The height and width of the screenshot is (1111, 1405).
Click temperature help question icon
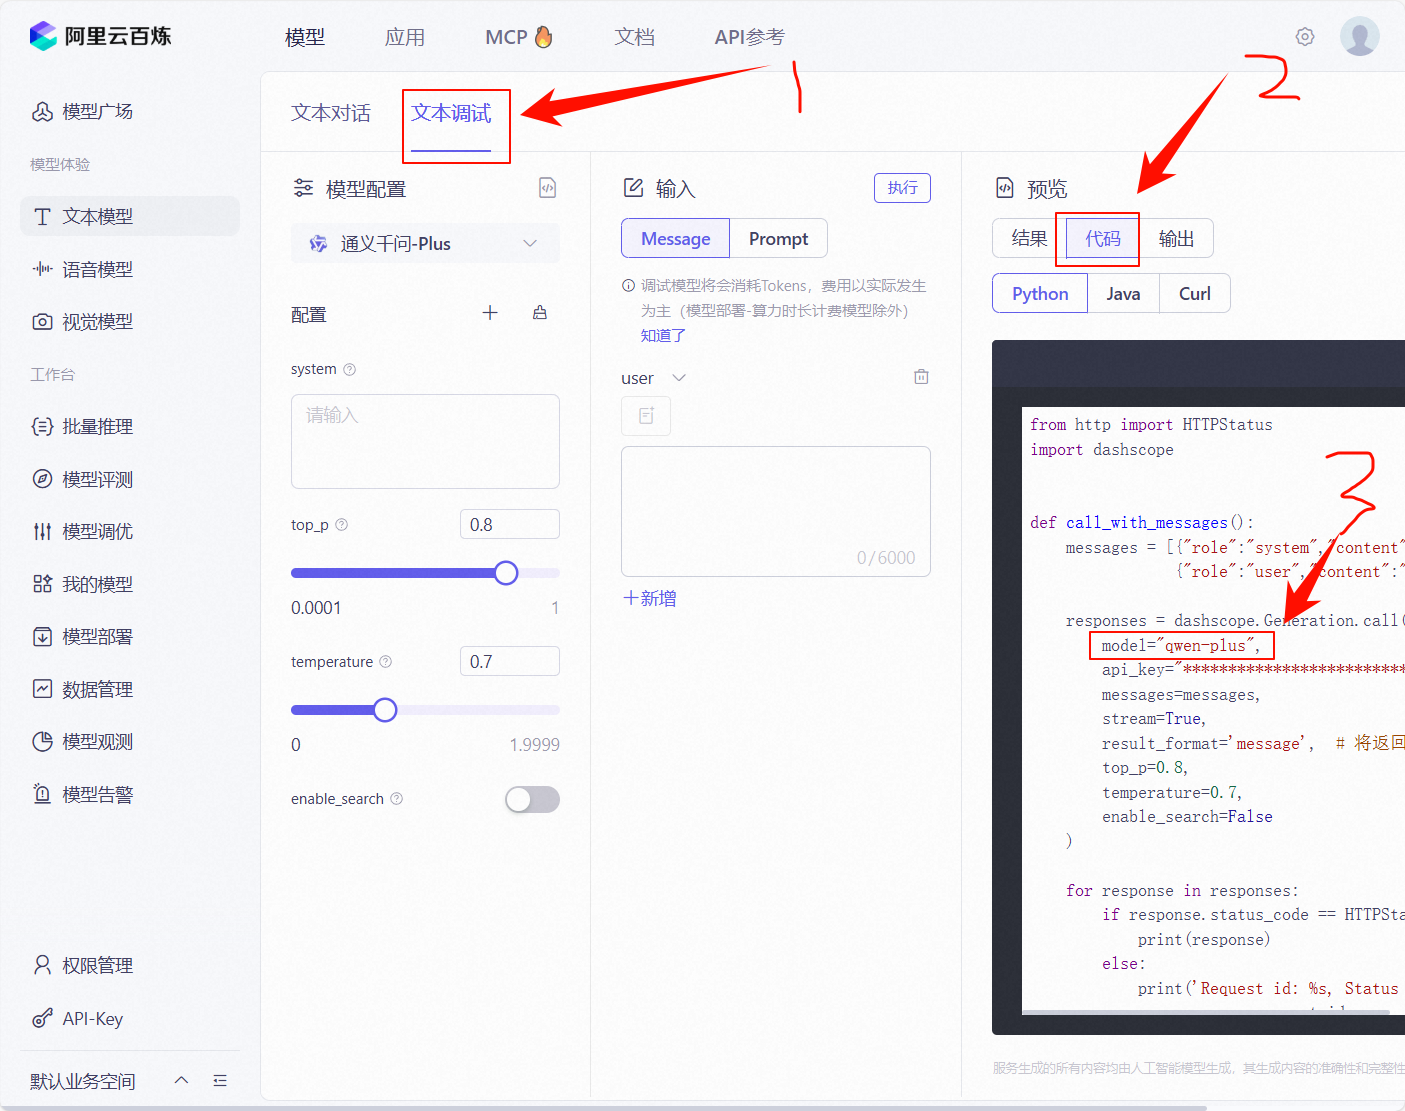point(386,662)
